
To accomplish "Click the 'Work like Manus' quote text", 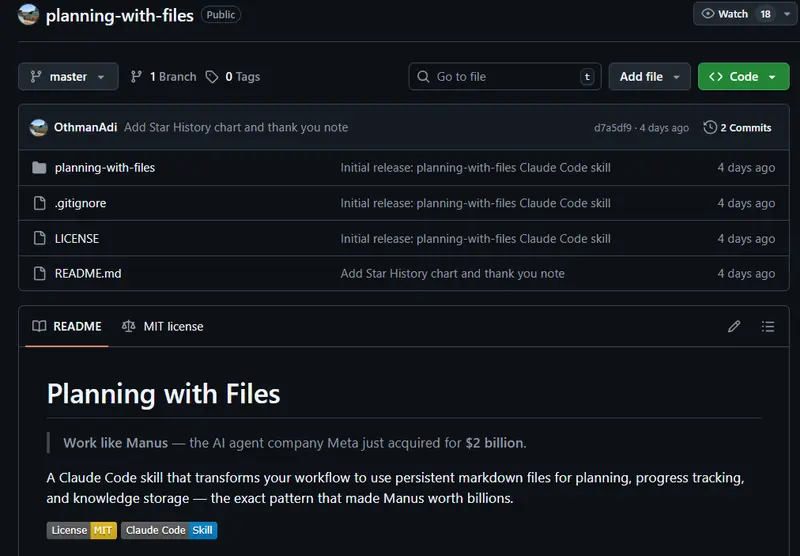I will click(115, 443).
